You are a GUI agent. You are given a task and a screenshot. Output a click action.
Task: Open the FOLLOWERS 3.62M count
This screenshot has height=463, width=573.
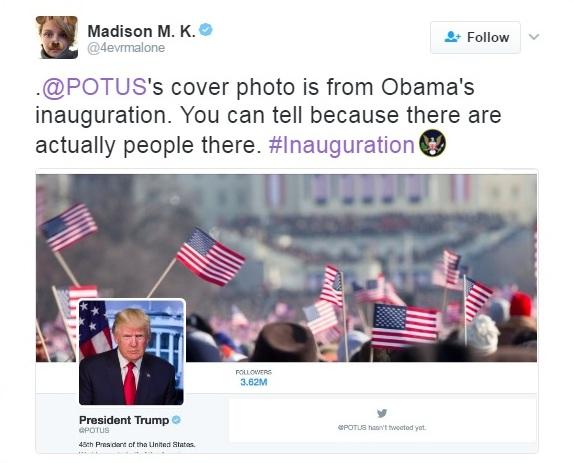(x=254, y=378)
